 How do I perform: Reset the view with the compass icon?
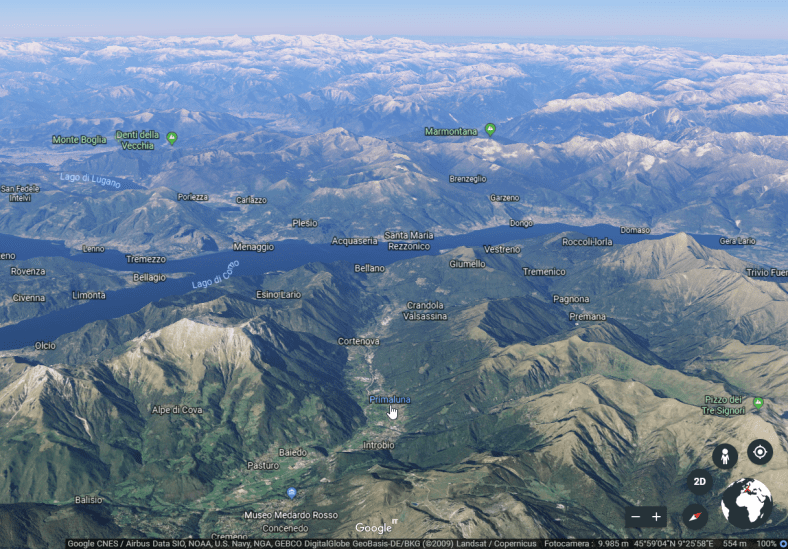click(695, 516)
